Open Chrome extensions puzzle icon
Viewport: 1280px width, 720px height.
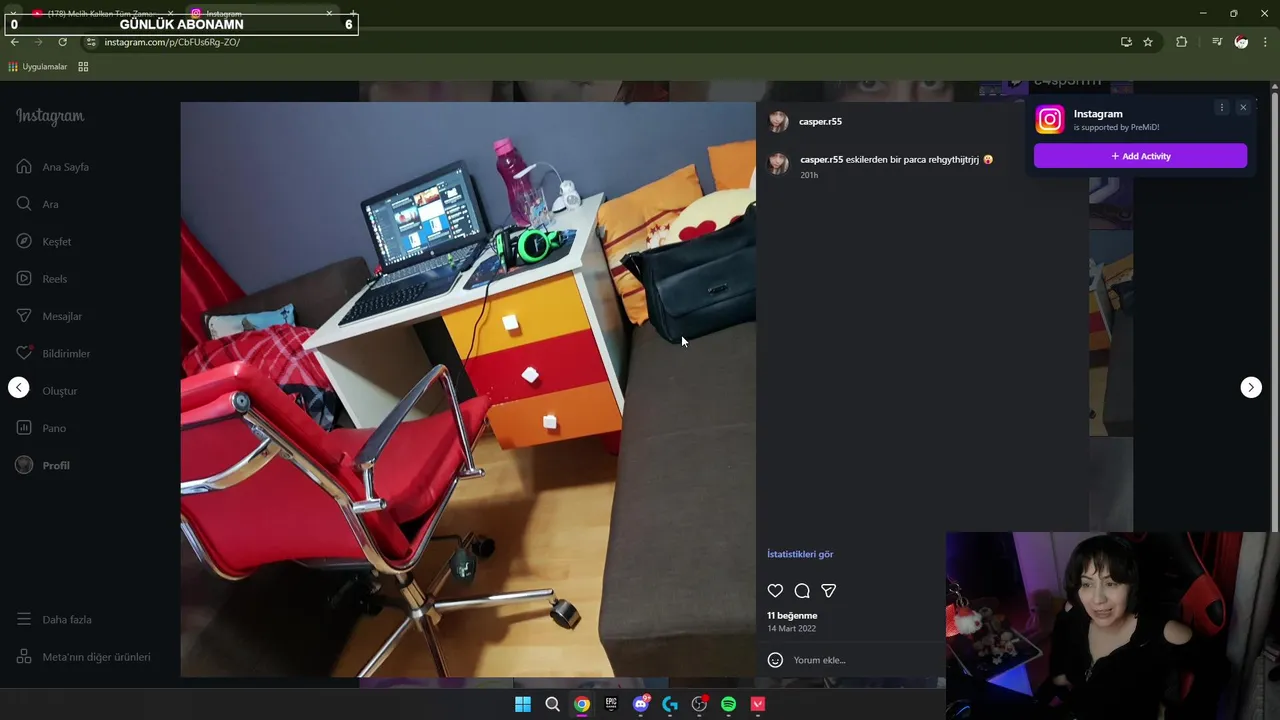point(1182,42)
